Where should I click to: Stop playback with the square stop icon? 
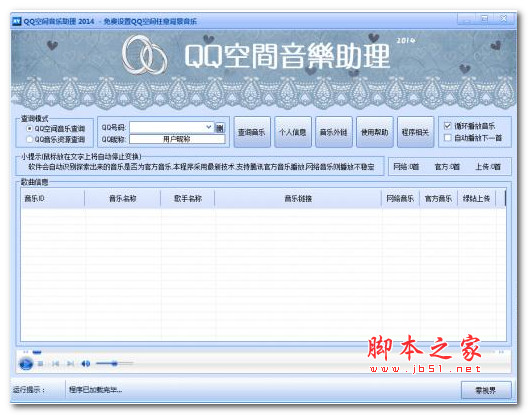[x=41, y=364]
